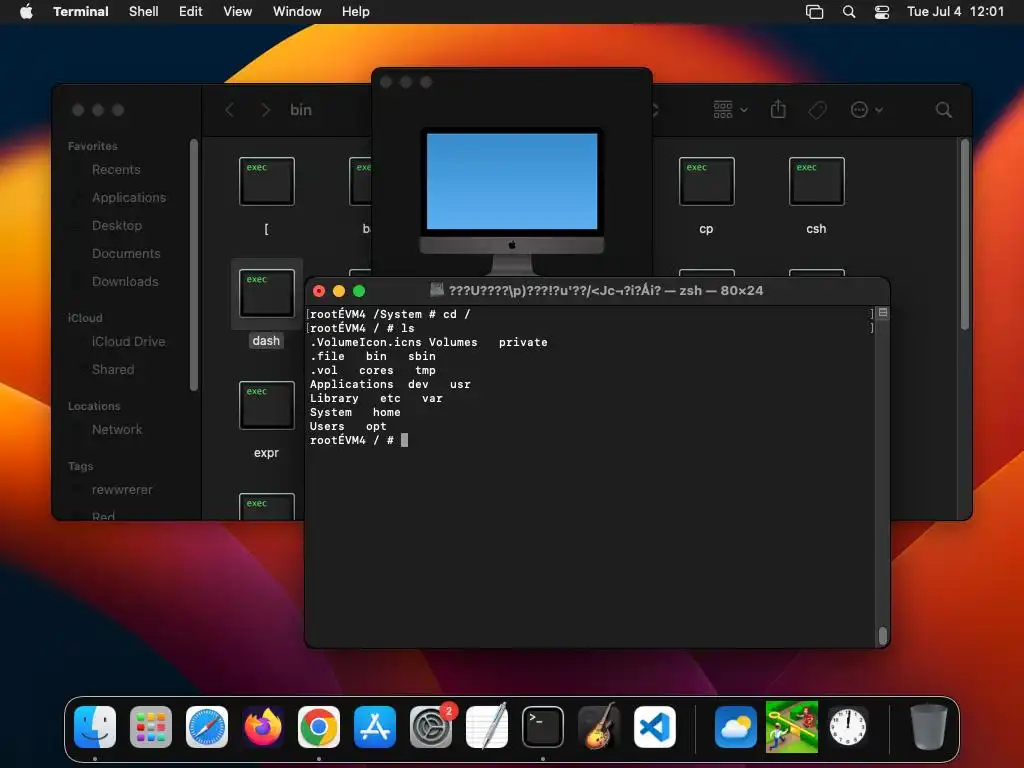Open the Shell menu
This screenshot has width=1024, height=768.
[144, 12]
